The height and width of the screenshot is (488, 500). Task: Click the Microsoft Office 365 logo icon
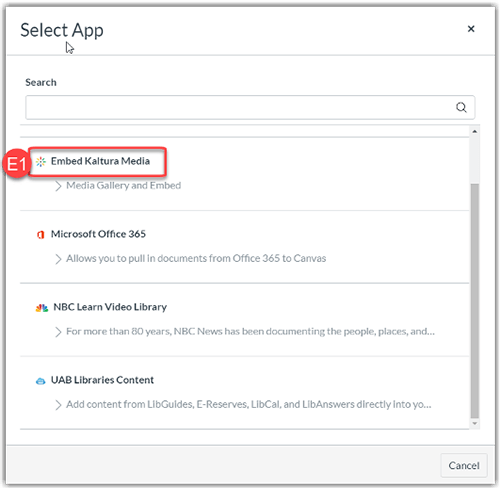point(41,235)
